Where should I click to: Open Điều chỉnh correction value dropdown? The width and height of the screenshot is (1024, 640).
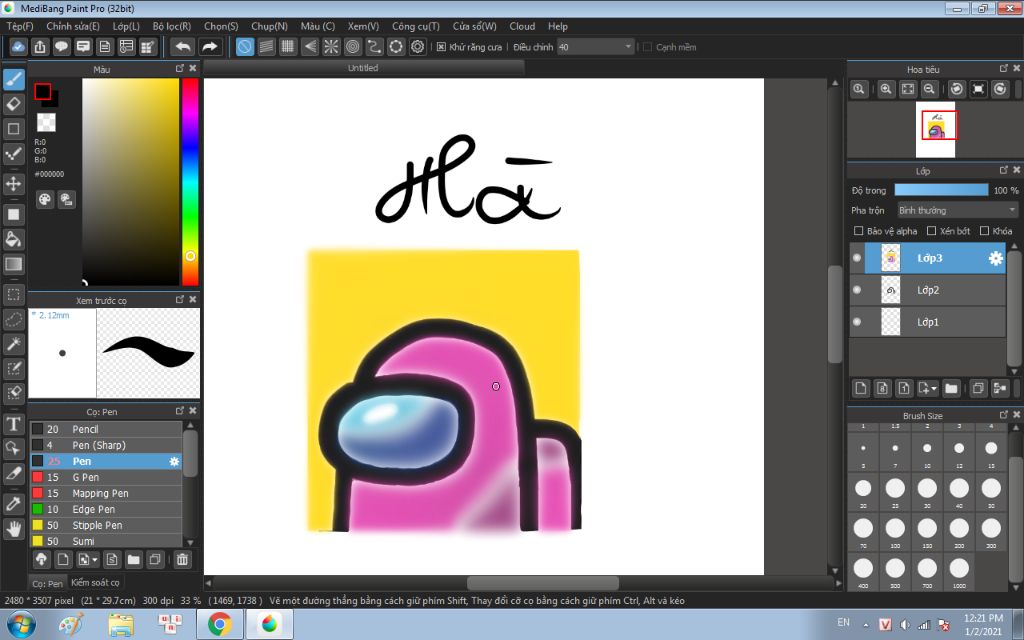tap(596, 47)
